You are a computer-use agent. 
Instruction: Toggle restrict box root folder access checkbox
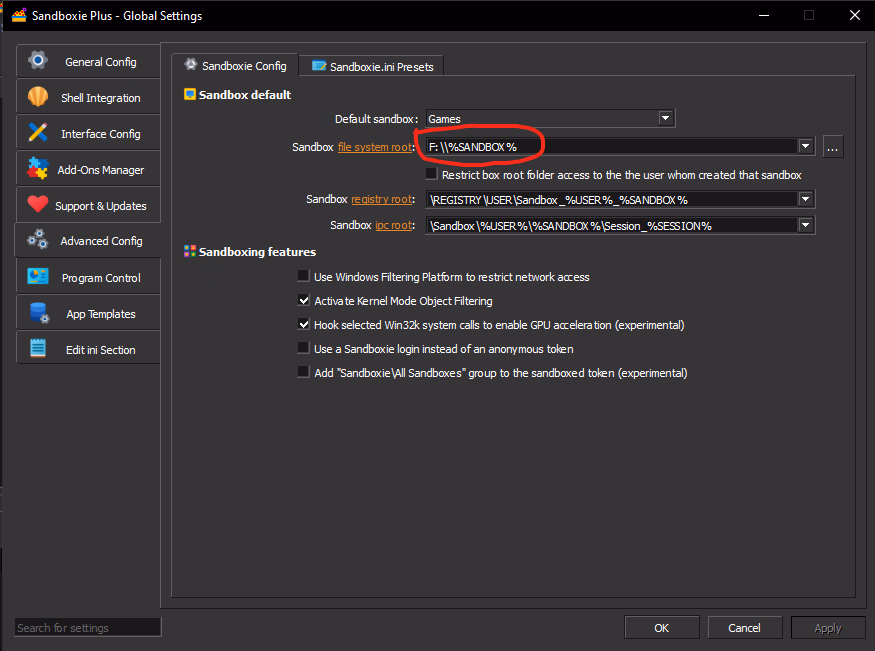click(x=431, y=174)
